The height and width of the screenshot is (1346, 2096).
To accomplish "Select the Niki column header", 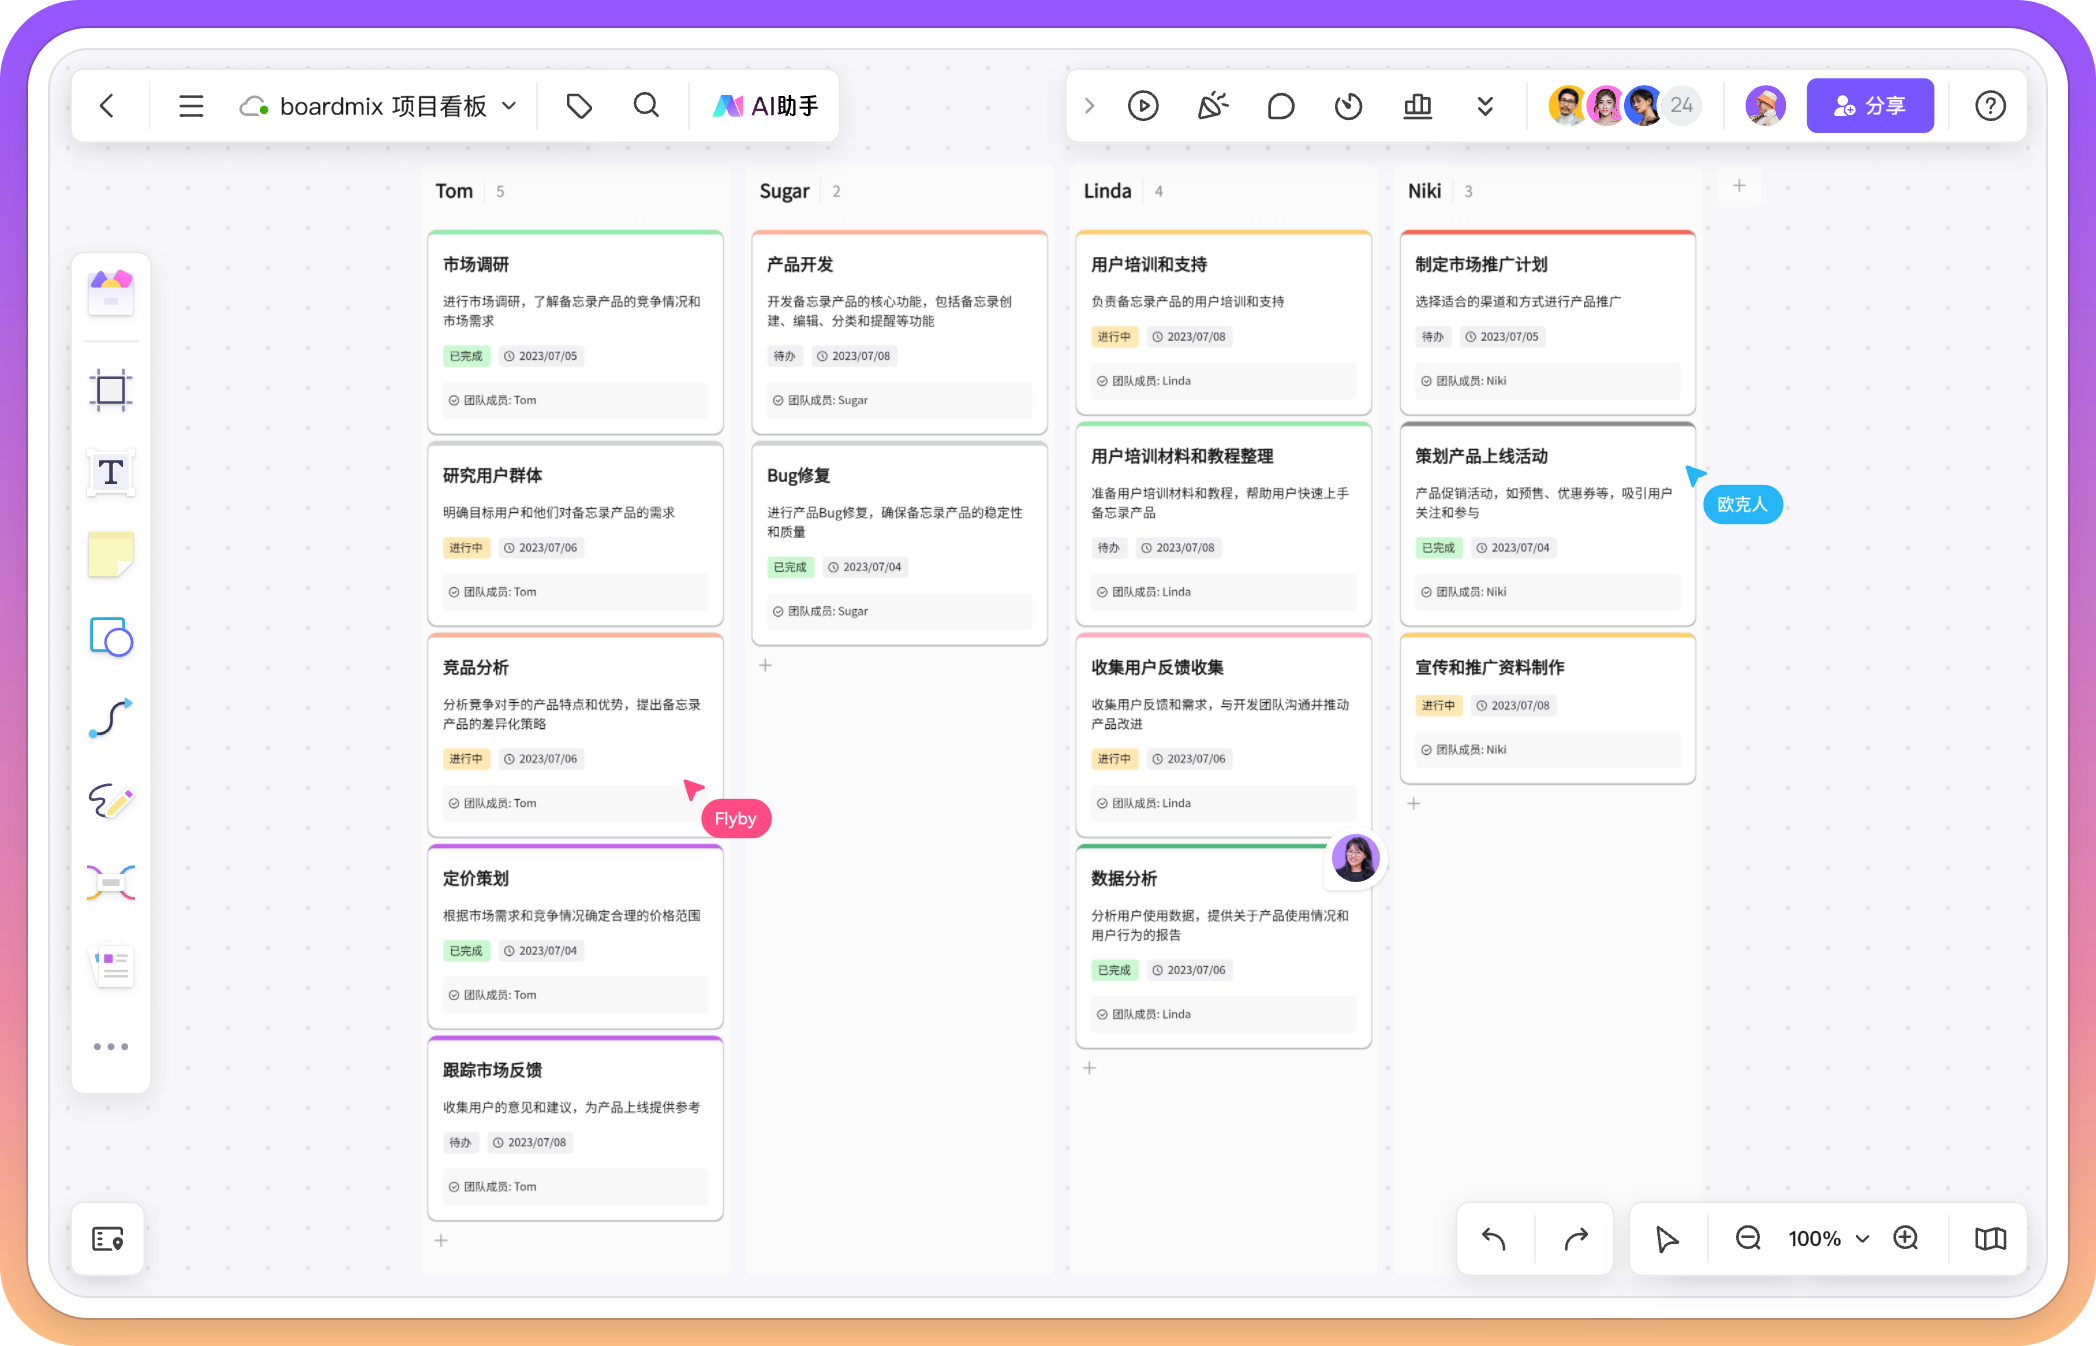I will (x=1424, y=191).
